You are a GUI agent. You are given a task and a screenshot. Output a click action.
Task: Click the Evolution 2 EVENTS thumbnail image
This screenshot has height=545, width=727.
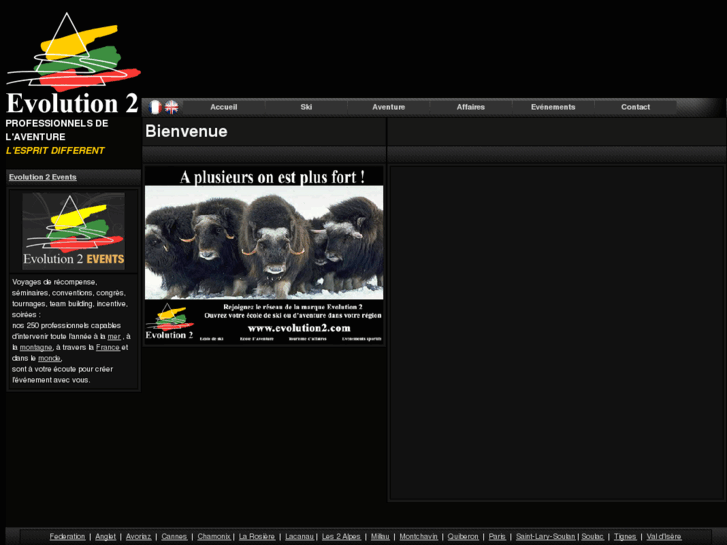click(x=73, y=231)
